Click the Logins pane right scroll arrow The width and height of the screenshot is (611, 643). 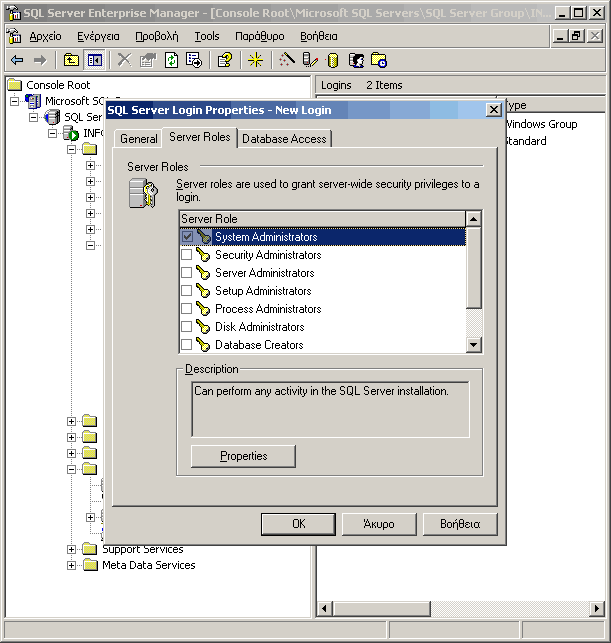pyautogui.click(x=597, y=609)
